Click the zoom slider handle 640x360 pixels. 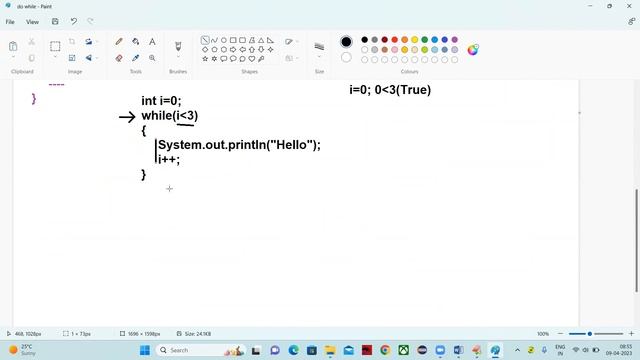(x=590, y=333)
